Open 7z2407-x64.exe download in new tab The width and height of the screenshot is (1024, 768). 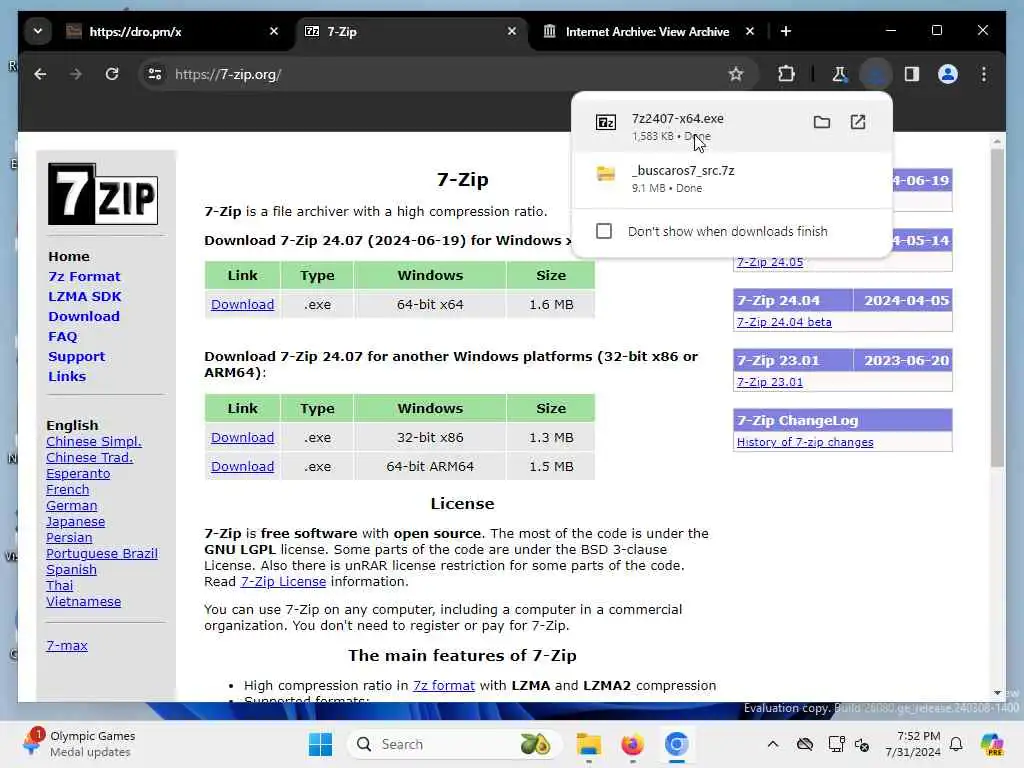coord(857,122)
